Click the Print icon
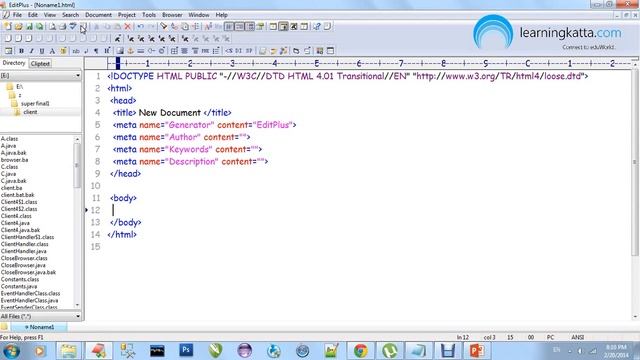 click(62, 27)
